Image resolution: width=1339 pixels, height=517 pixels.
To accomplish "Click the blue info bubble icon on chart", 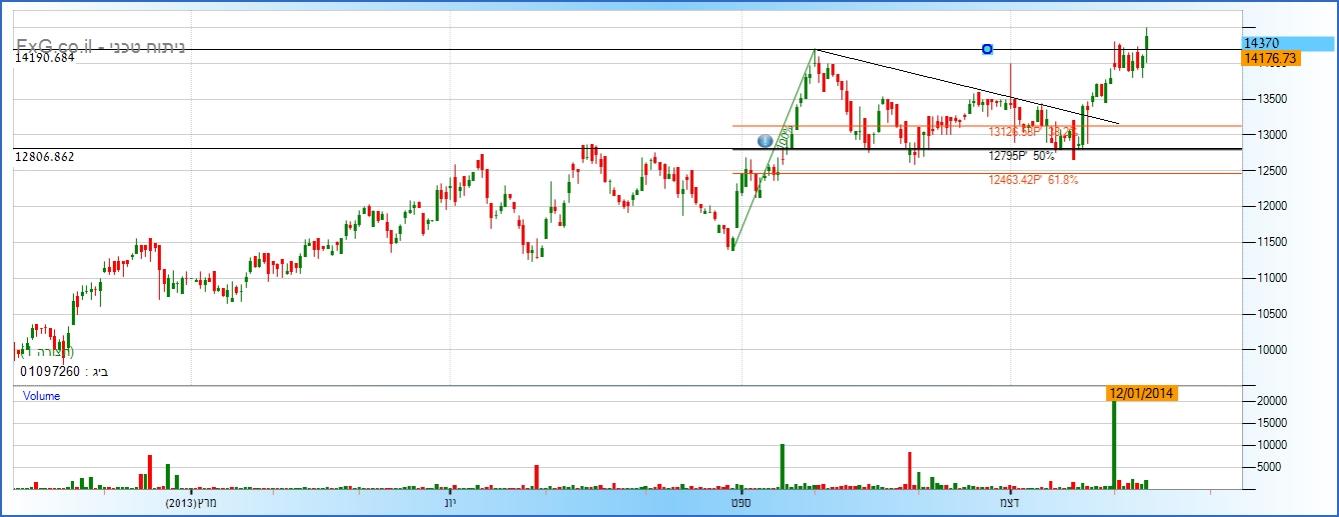I will point(765,141).
